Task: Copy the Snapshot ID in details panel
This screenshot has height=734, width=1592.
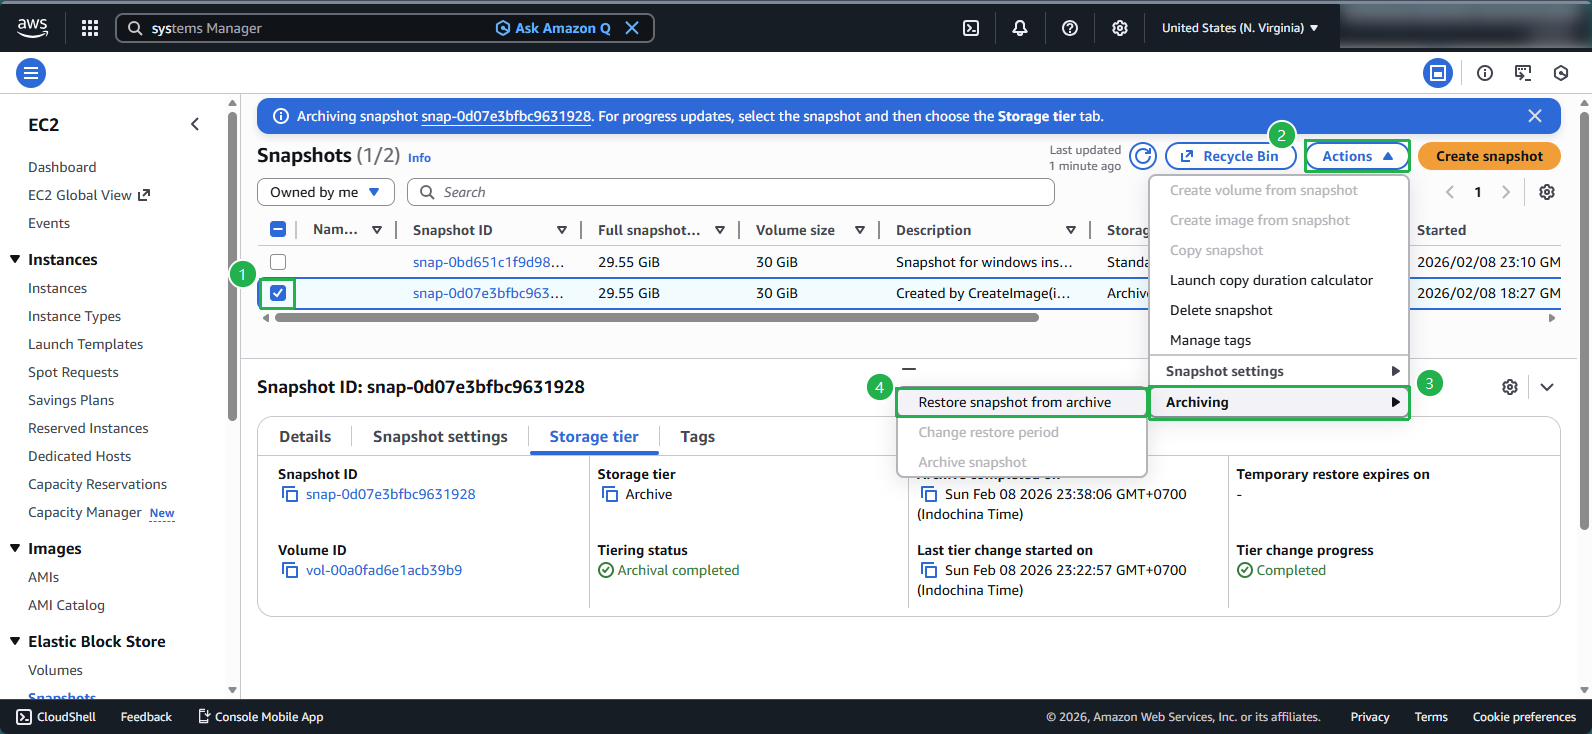Action: 290,494
